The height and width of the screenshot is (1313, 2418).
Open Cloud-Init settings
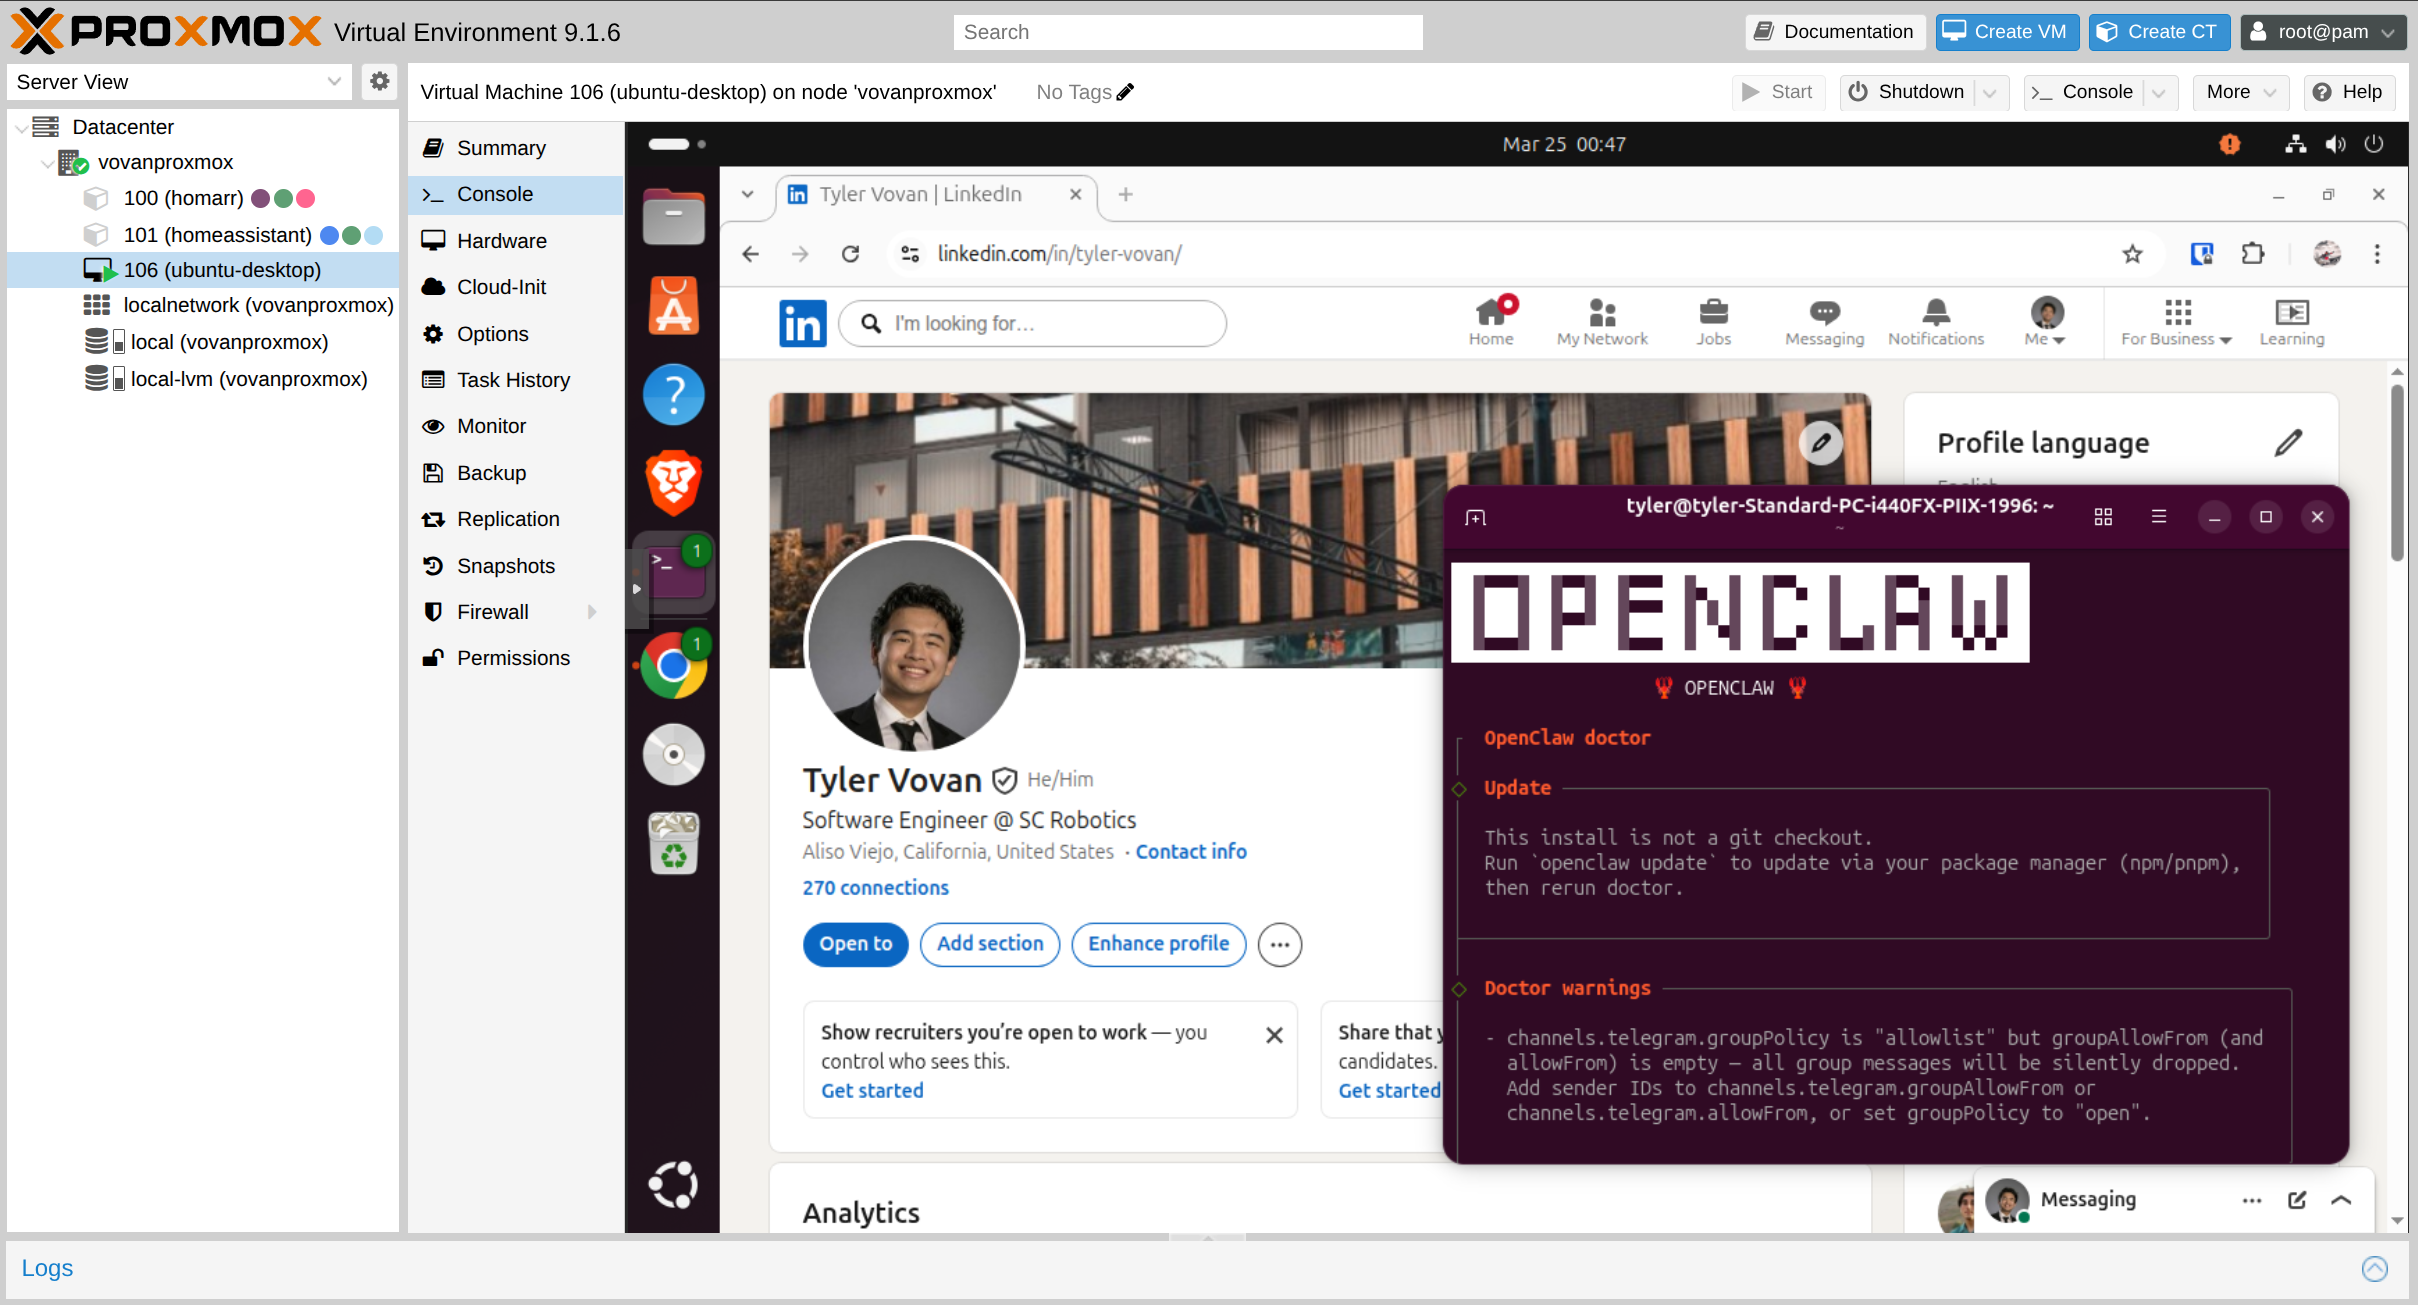[x=516, y=287]
